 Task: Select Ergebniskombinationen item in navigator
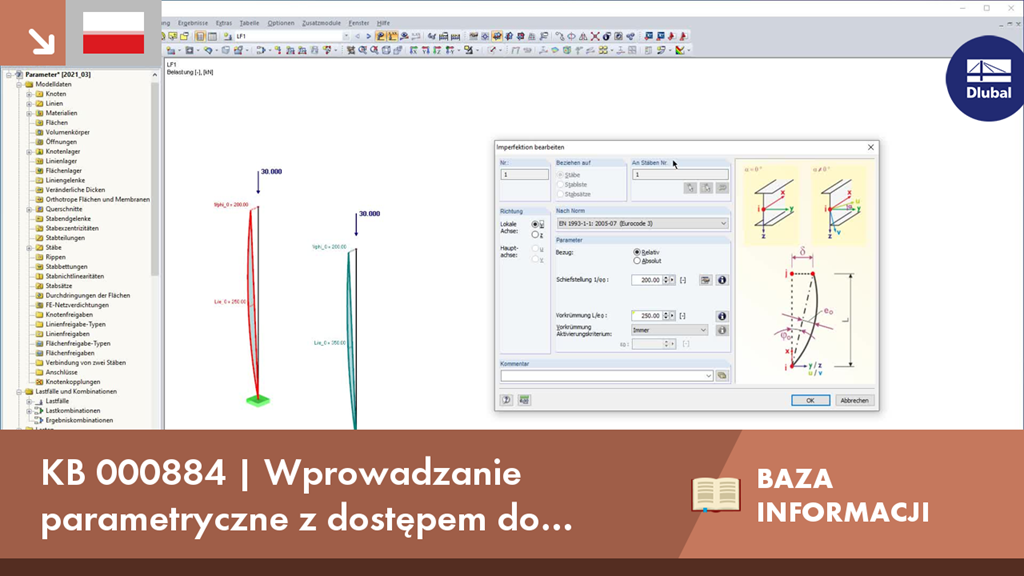(x=79, y=421)
